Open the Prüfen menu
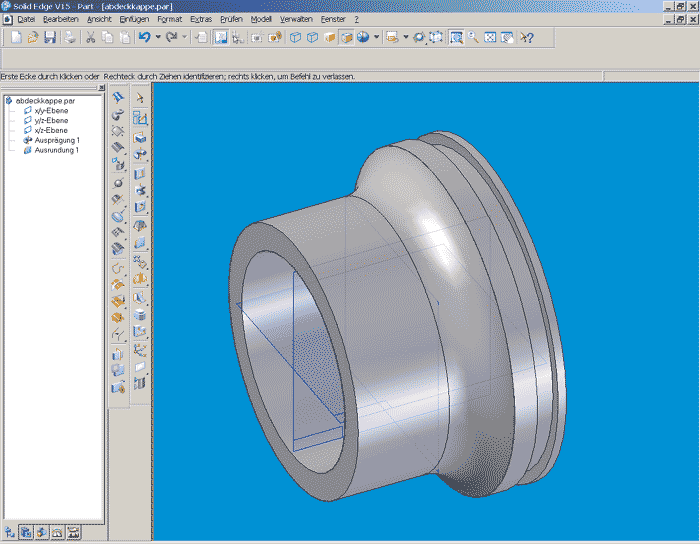700x544 pixels. 231,19
